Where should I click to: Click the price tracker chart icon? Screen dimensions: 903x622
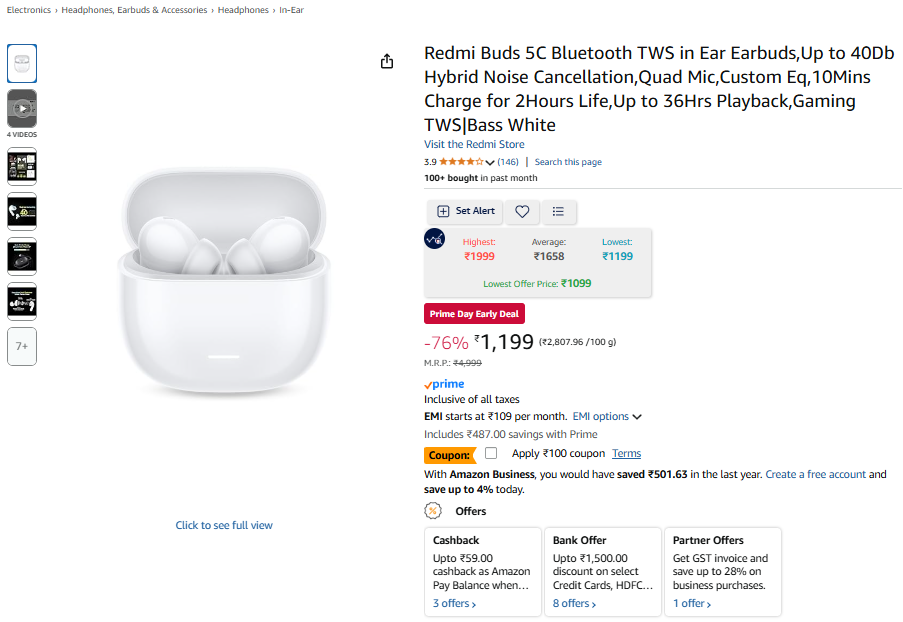tap(435, 239)
